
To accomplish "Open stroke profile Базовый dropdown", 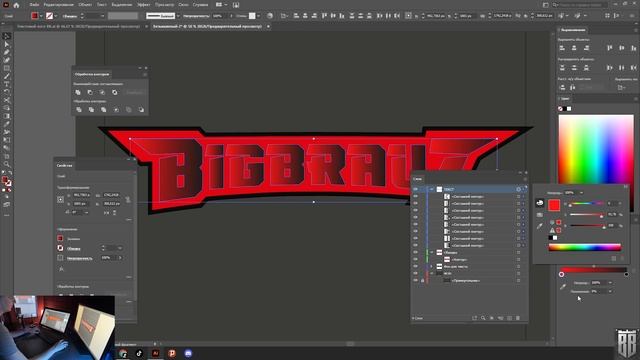I will (178, 16).
